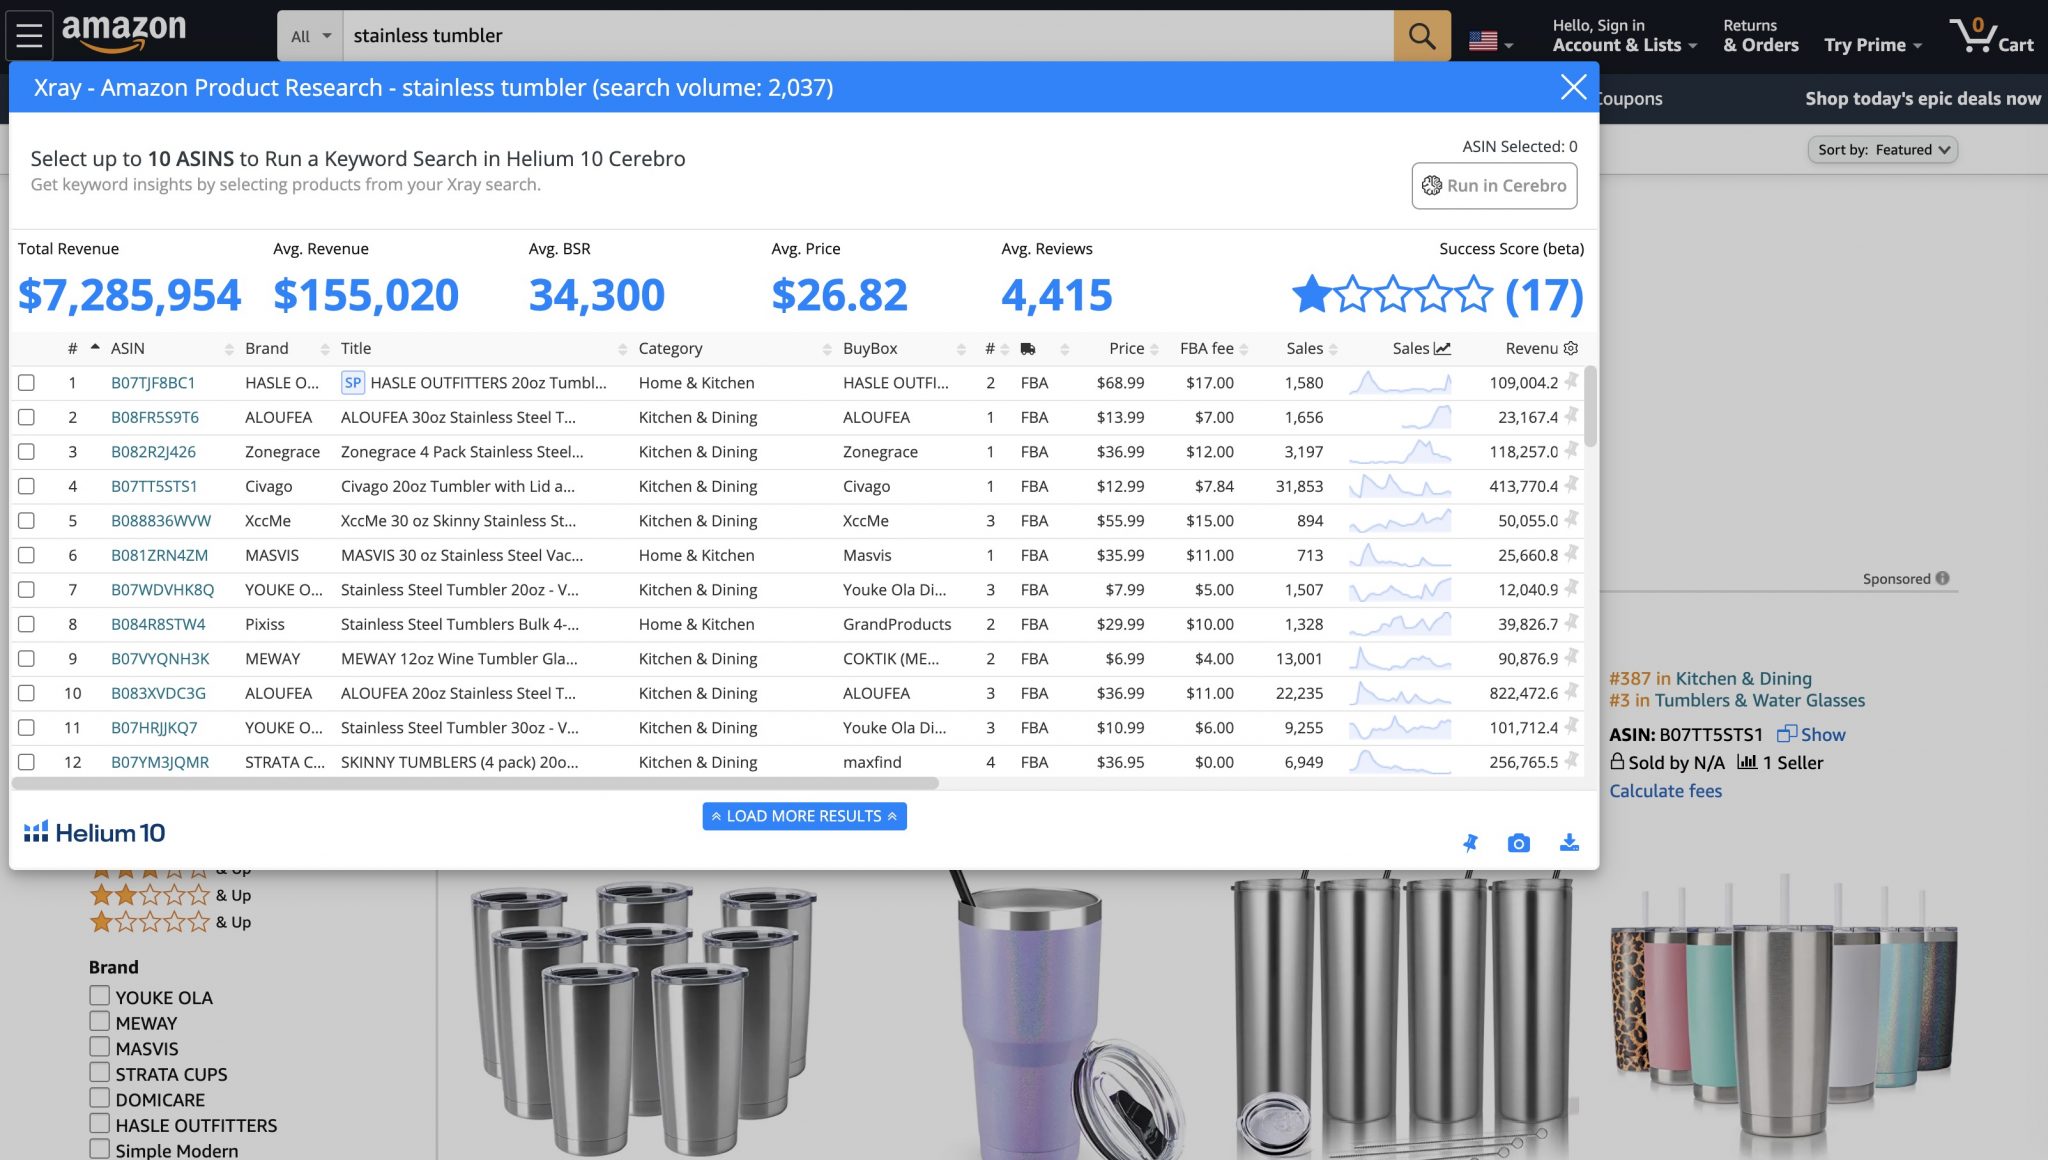
Task: Open Returns & Orders
Action: (1760, 36)
